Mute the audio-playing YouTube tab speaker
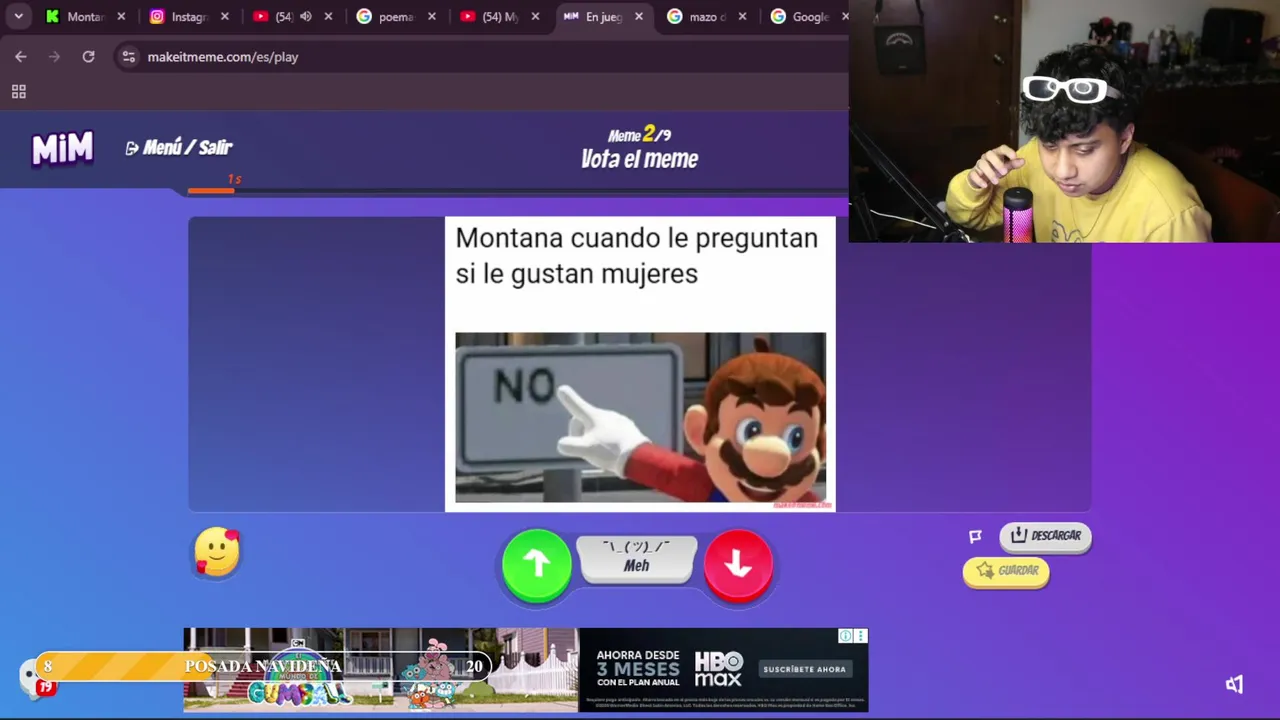Viewport: 1280px width, 720px height. coord(305,17)
